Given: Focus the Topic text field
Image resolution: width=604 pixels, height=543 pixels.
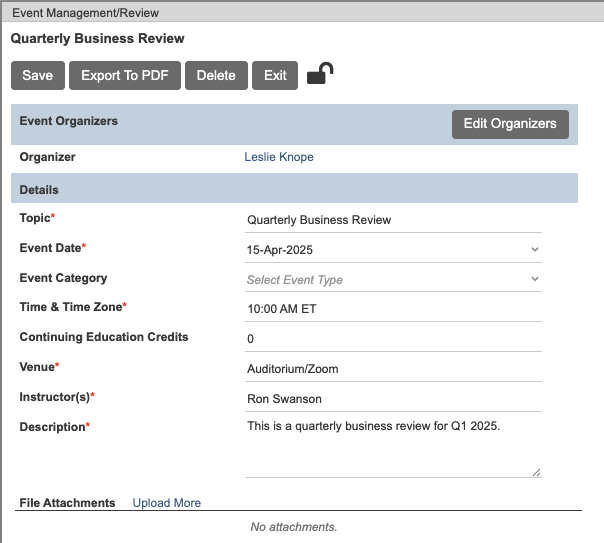Looking at the screenshot, I should [393, 220].
